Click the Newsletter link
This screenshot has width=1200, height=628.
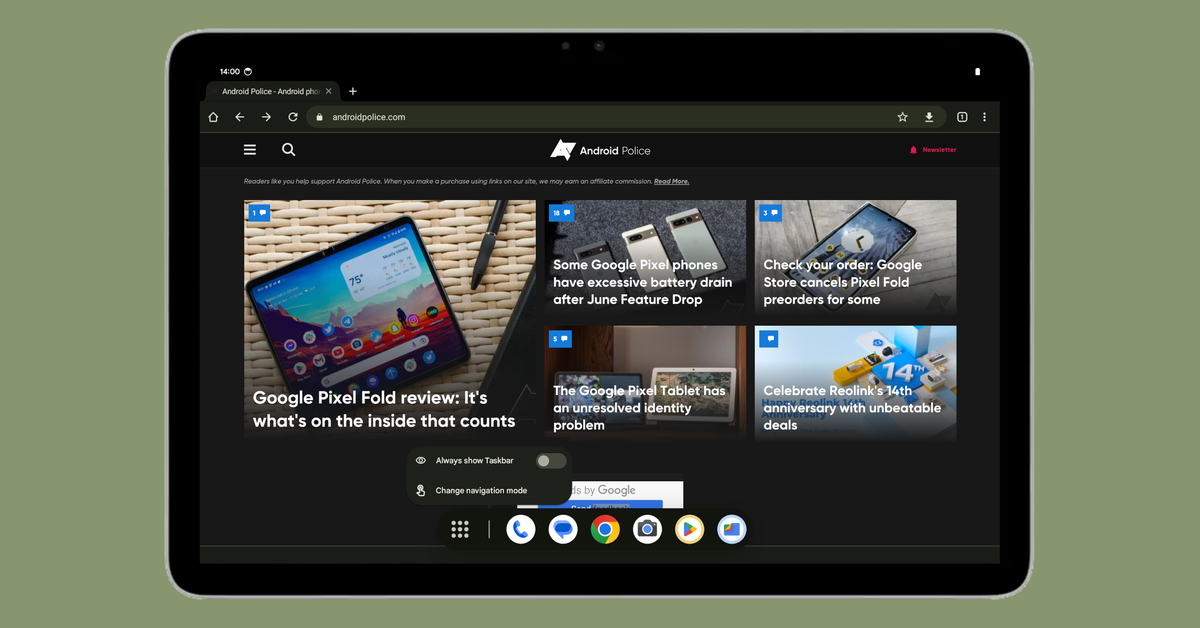pos(938,150)
